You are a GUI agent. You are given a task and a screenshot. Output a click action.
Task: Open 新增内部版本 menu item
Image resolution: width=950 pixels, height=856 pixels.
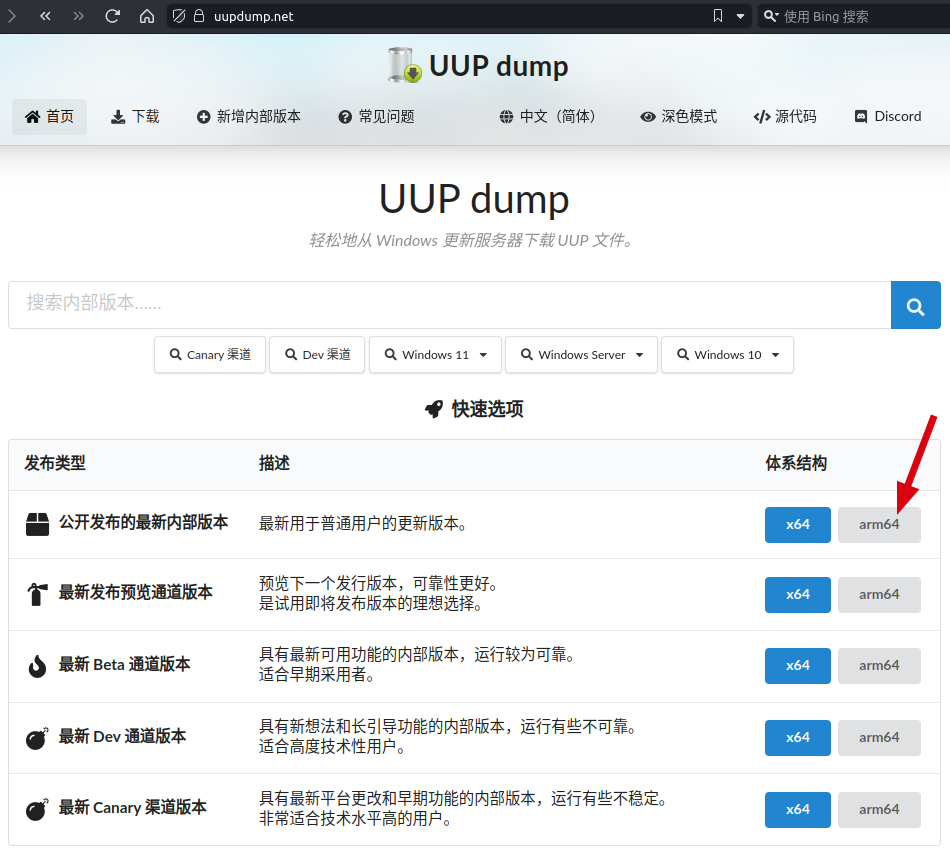tap(249, 117)
